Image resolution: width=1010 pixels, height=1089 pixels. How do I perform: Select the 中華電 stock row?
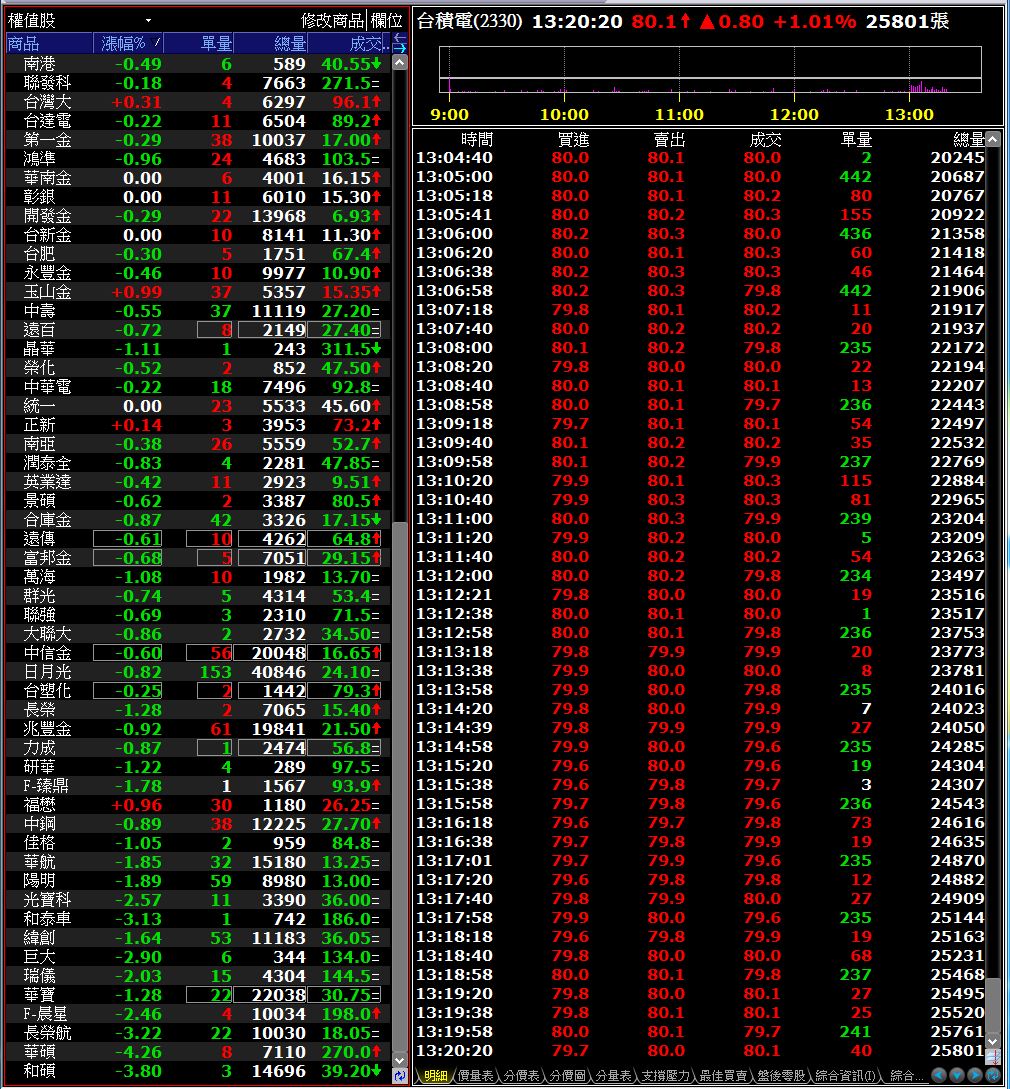point(198,387)
